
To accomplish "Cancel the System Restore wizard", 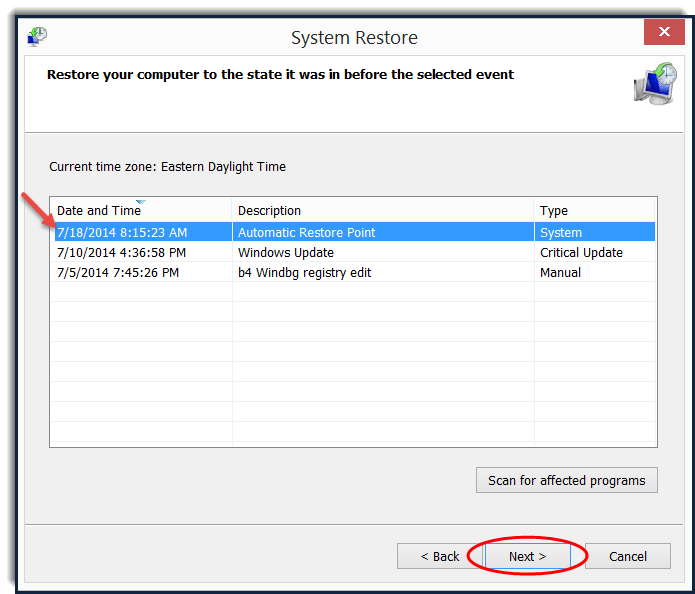I will coord(628,556).
